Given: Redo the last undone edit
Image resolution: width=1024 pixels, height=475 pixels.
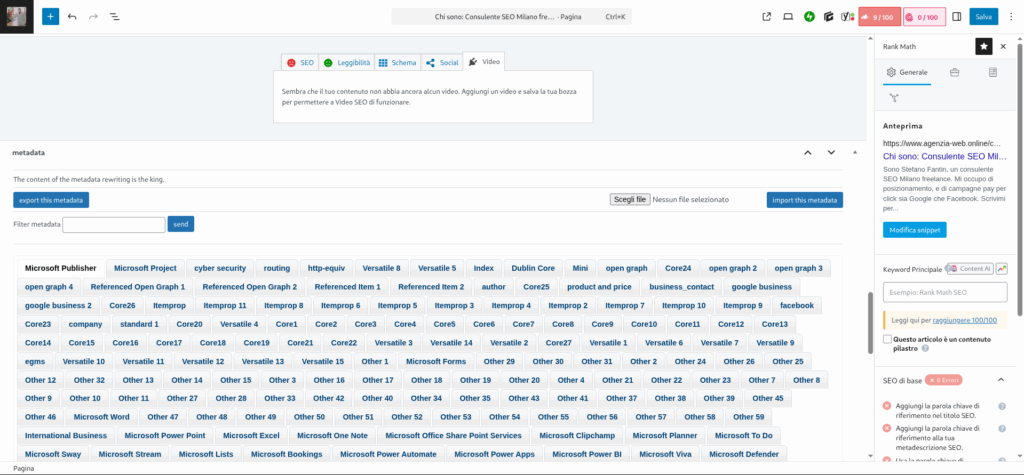Looking at the screenshot, I should 93,16.
